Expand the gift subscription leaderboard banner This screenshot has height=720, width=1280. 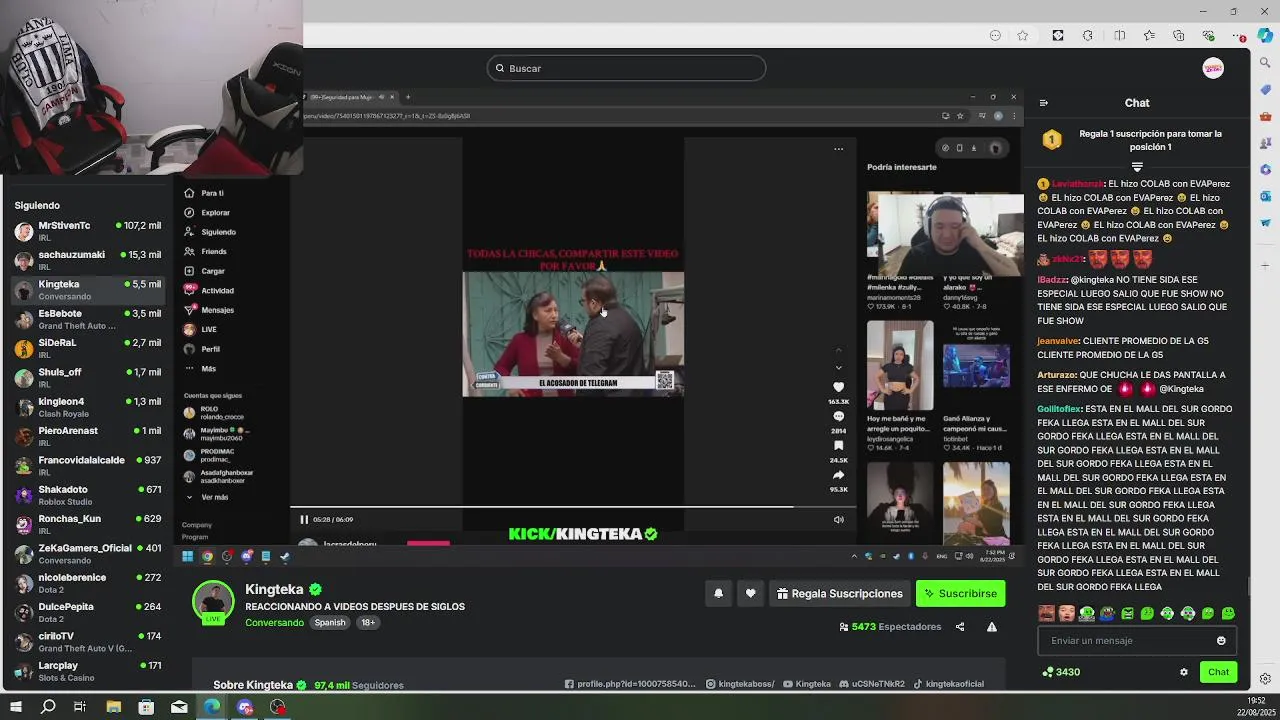[1137, 167]
